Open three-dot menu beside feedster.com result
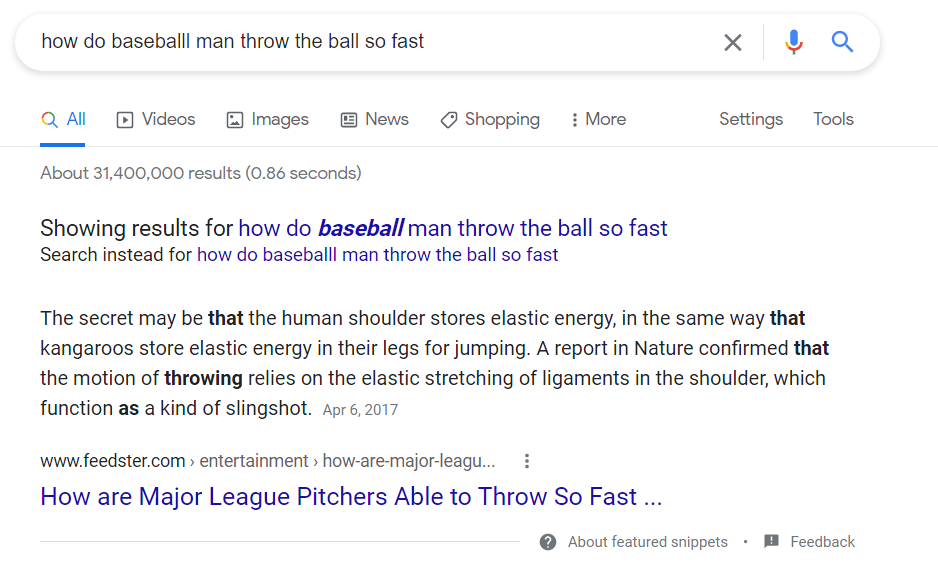 pos(526,461)
